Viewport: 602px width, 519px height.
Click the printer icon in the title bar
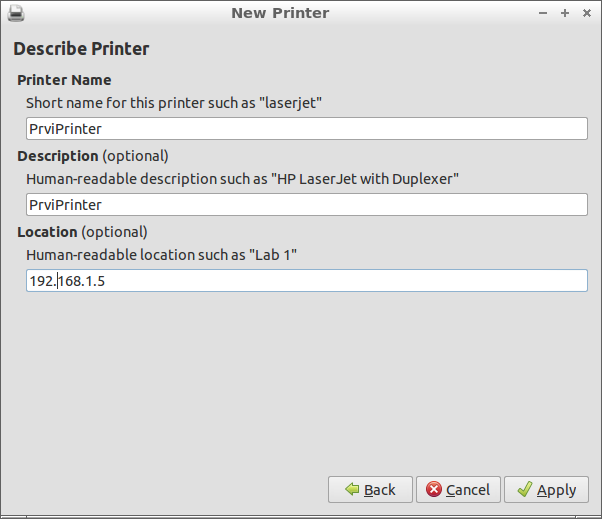[x=14, y=13]
